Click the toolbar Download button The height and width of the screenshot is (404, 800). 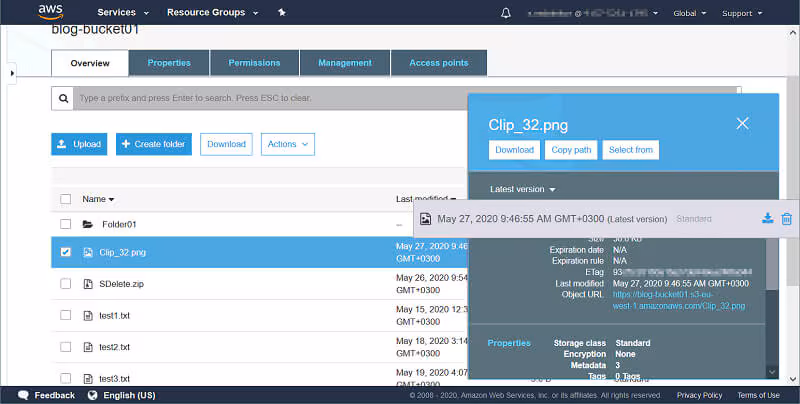226,144
